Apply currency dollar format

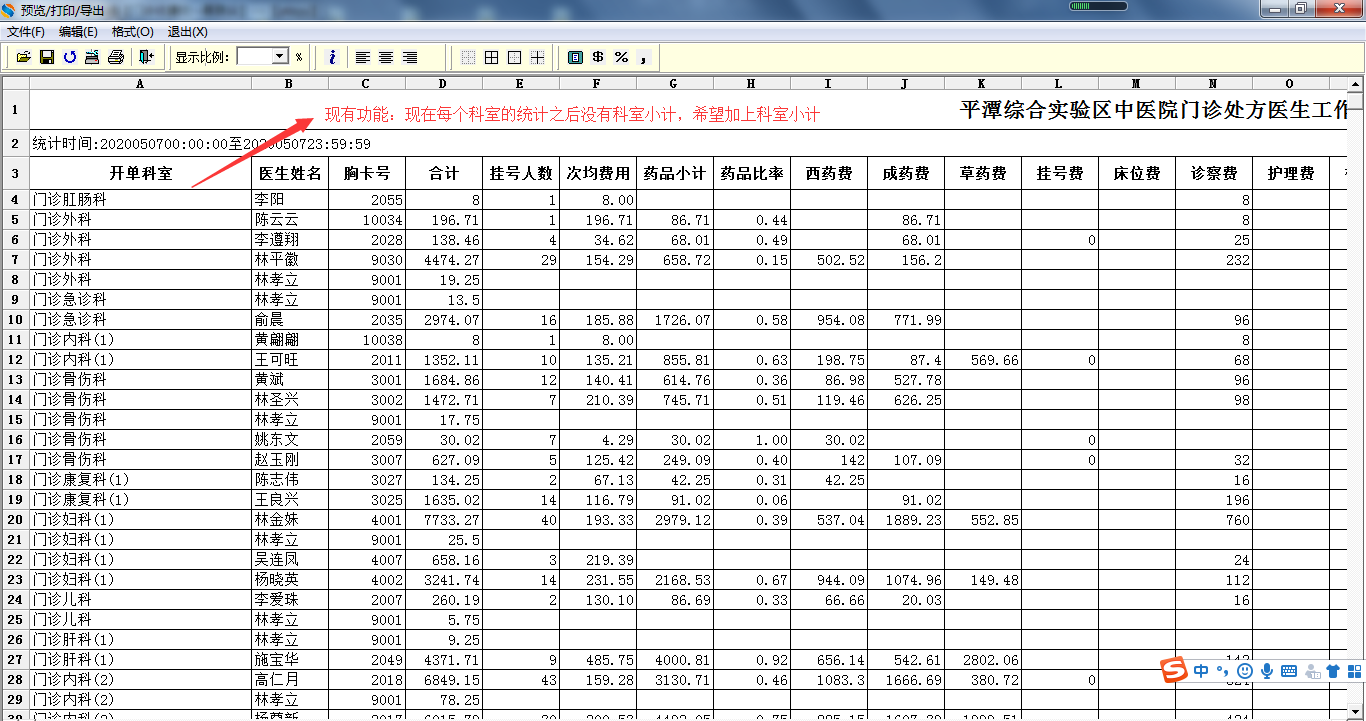(x=598, y=57)
